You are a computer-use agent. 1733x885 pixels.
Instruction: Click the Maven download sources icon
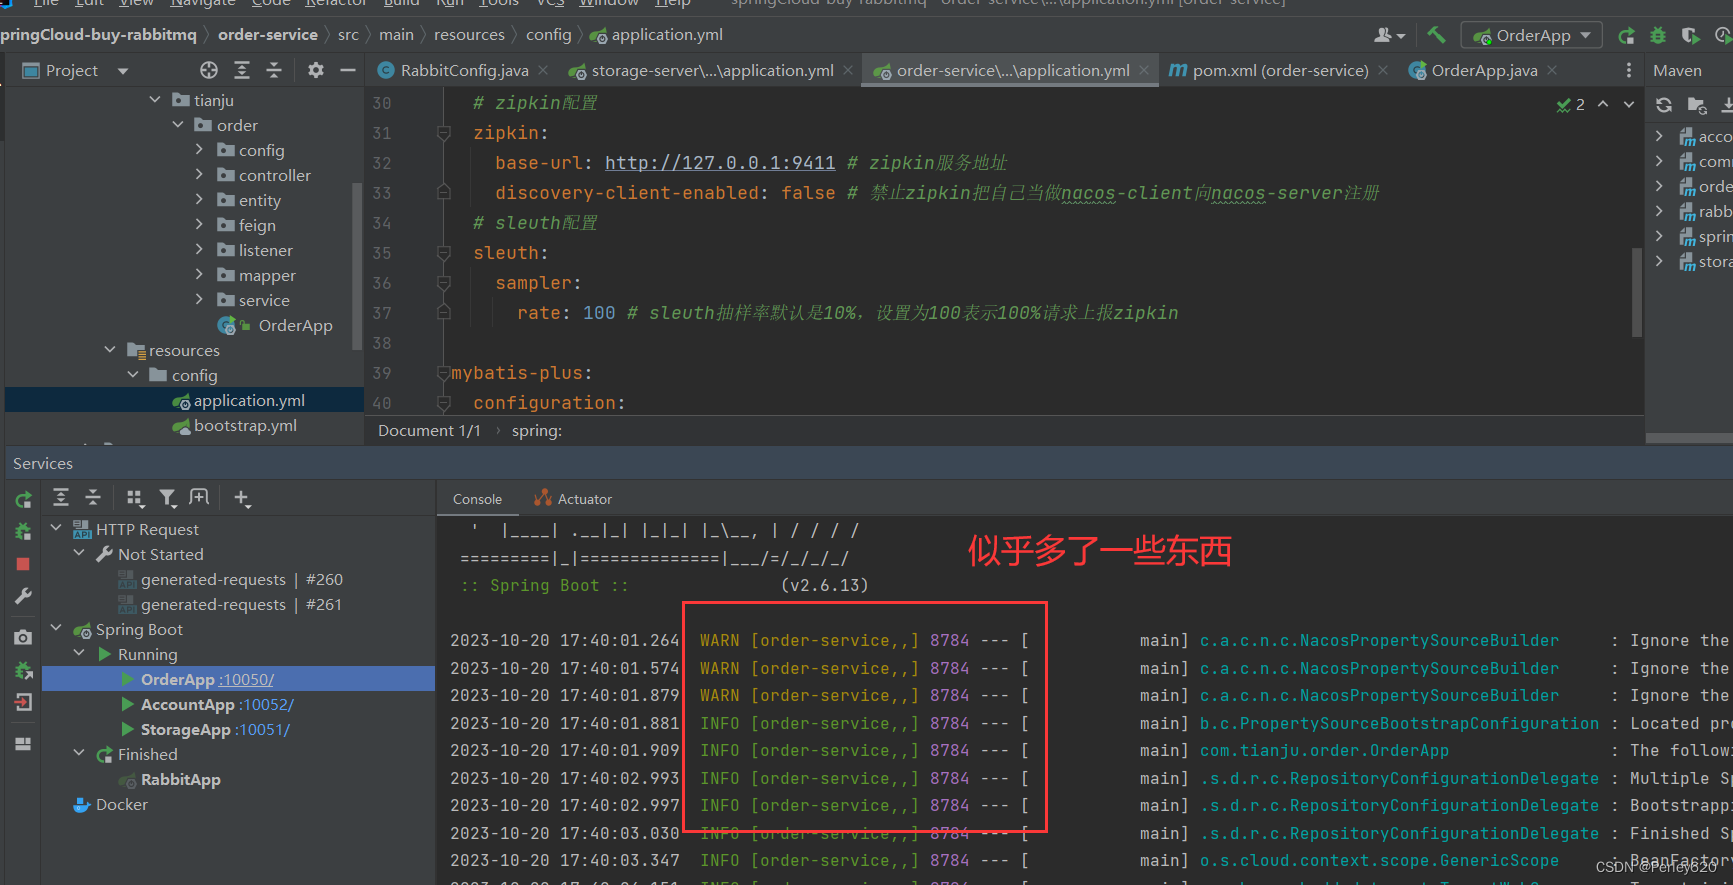pyautogui.click(x=1726, y=105)
